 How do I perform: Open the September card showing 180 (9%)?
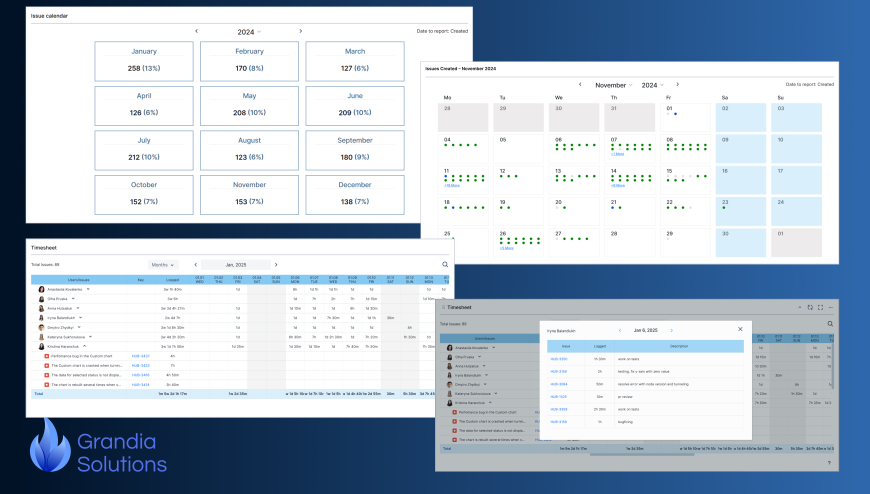point(355,150)
